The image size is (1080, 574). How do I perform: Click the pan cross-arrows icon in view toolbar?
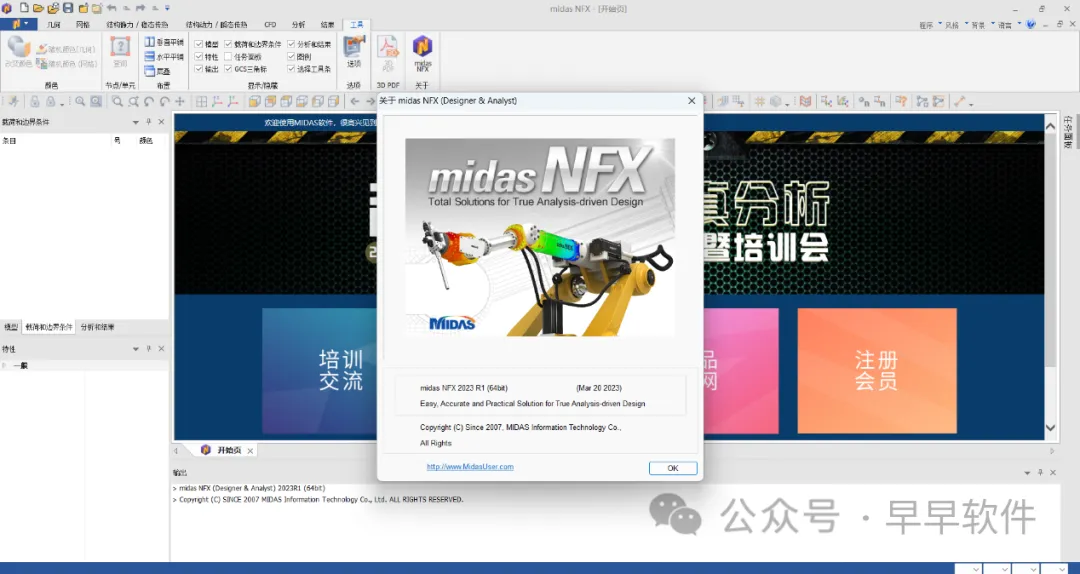pos(180,102)
